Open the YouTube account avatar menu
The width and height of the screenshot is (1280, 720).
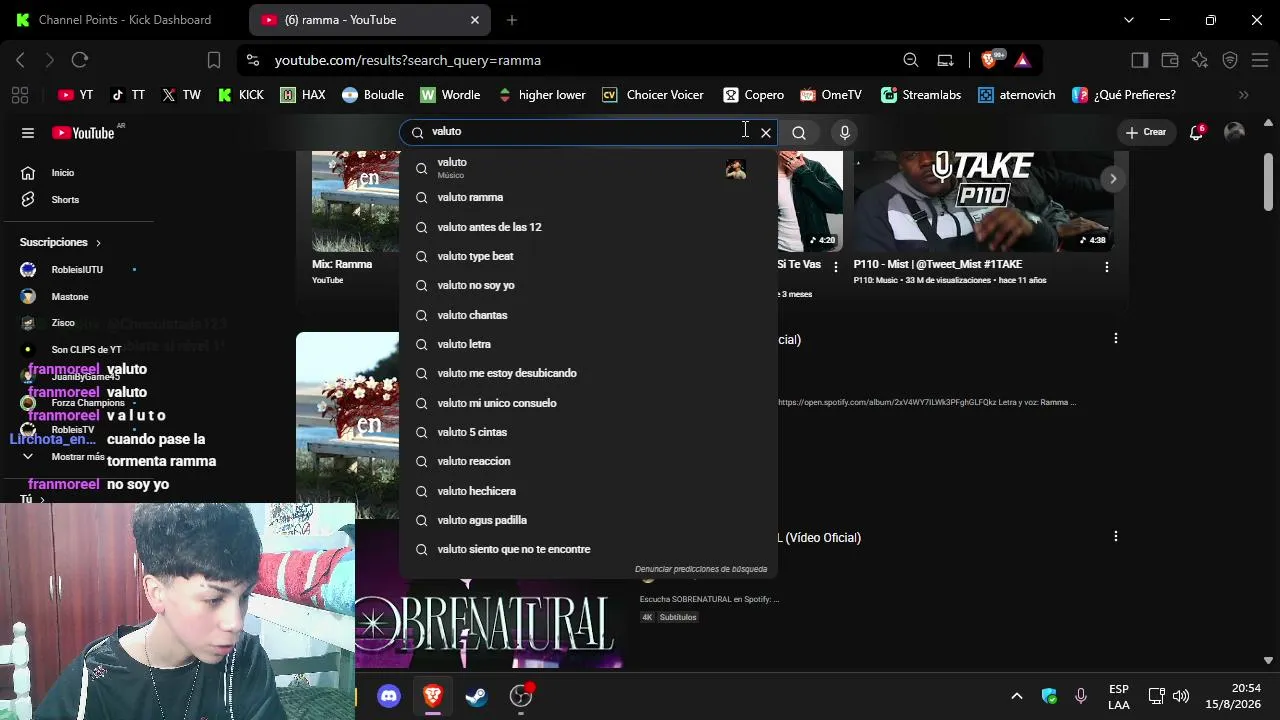click(x=1234, y=132)
